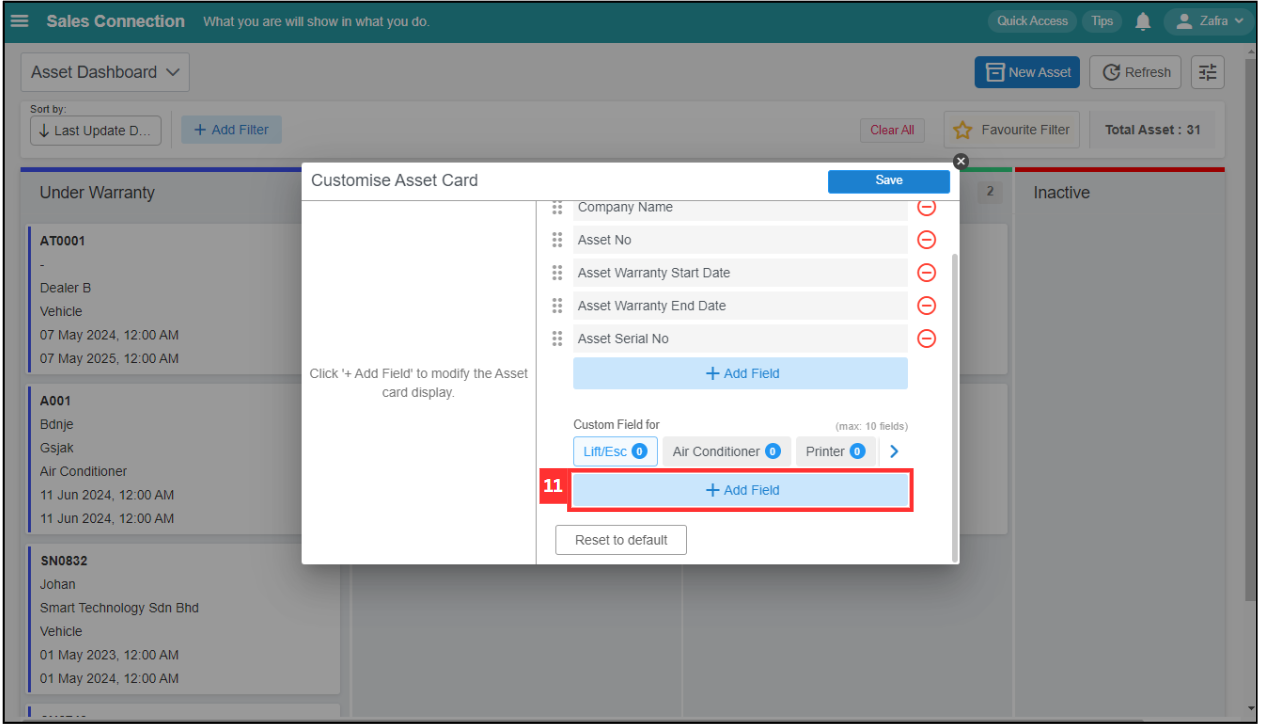Click the Under Warranty column header
Image resolution: width=1262 pixels, height=727 pixels.
[97, 193]
